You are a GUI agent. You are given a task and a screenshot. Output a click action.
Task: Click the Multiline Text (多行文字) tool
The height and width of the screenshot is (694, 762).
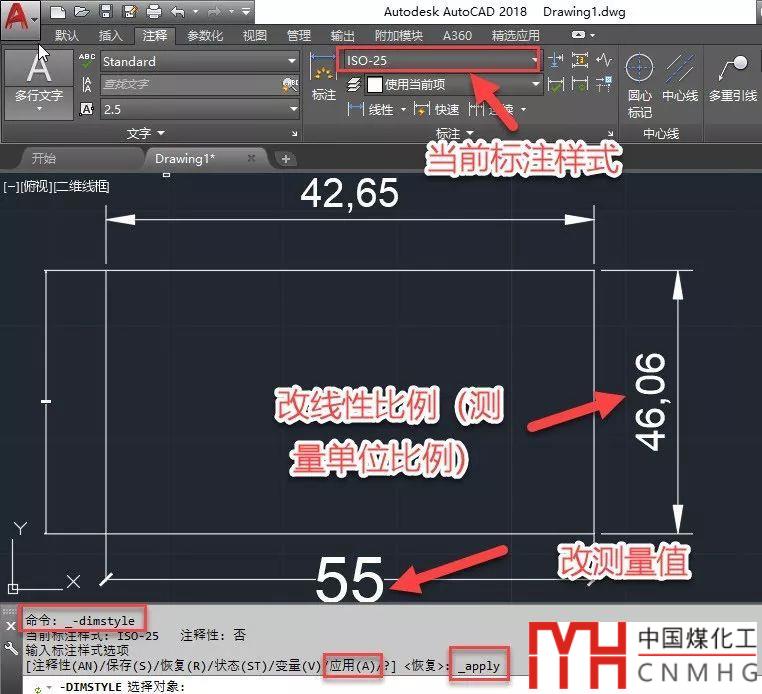[39, 81]
